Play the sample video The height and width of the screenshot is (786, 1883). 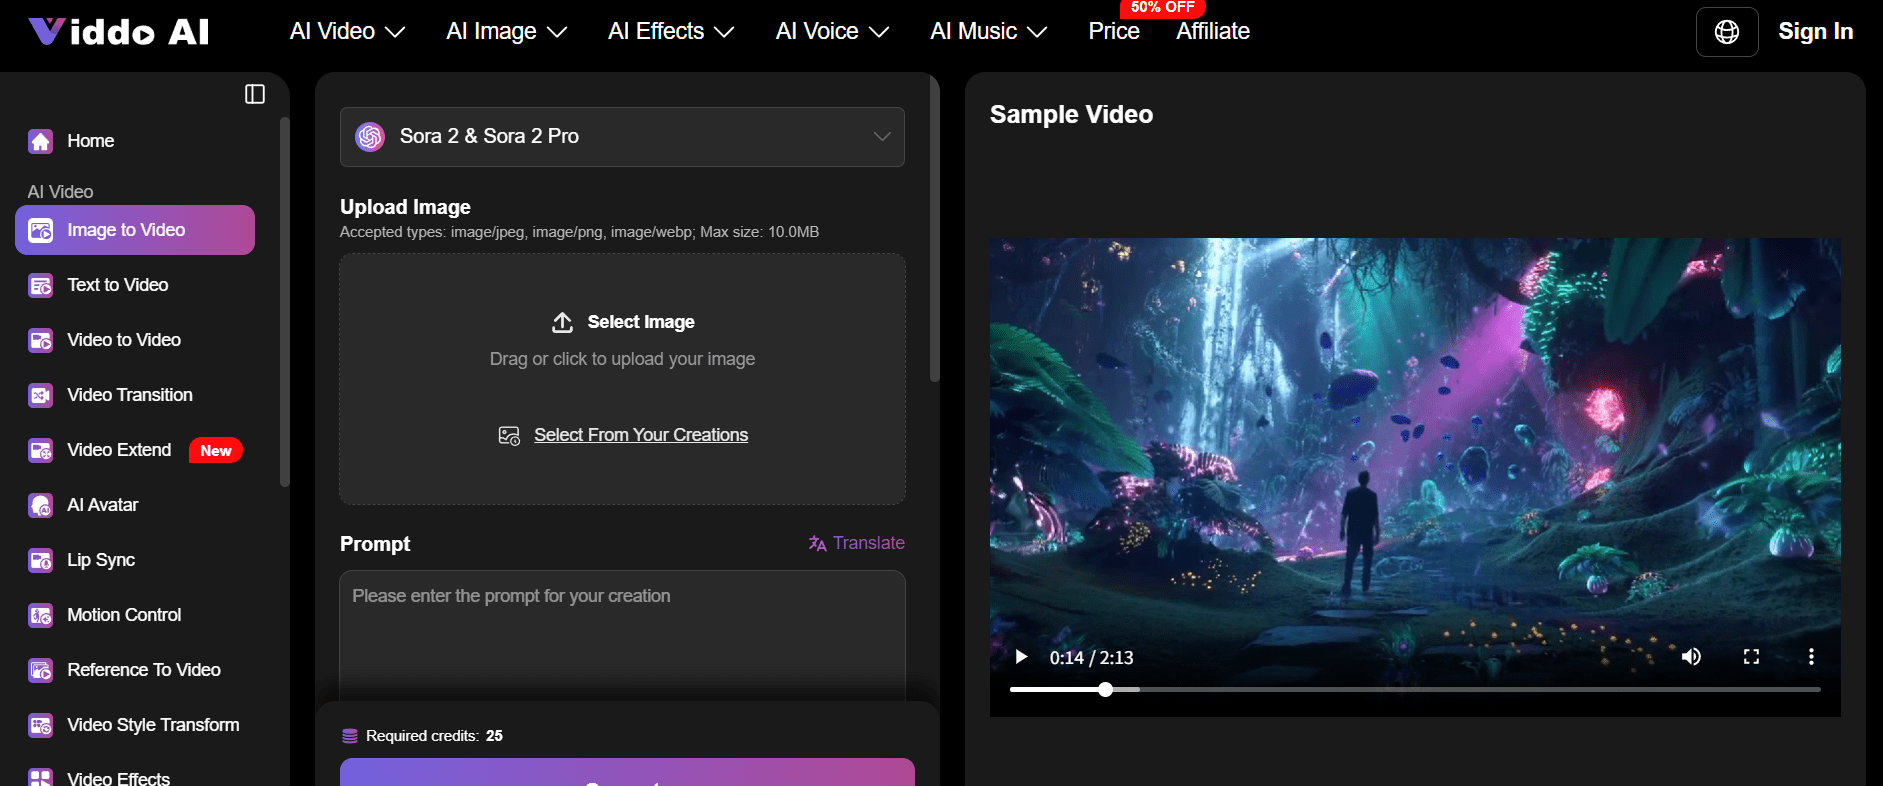pos(1021,657)
